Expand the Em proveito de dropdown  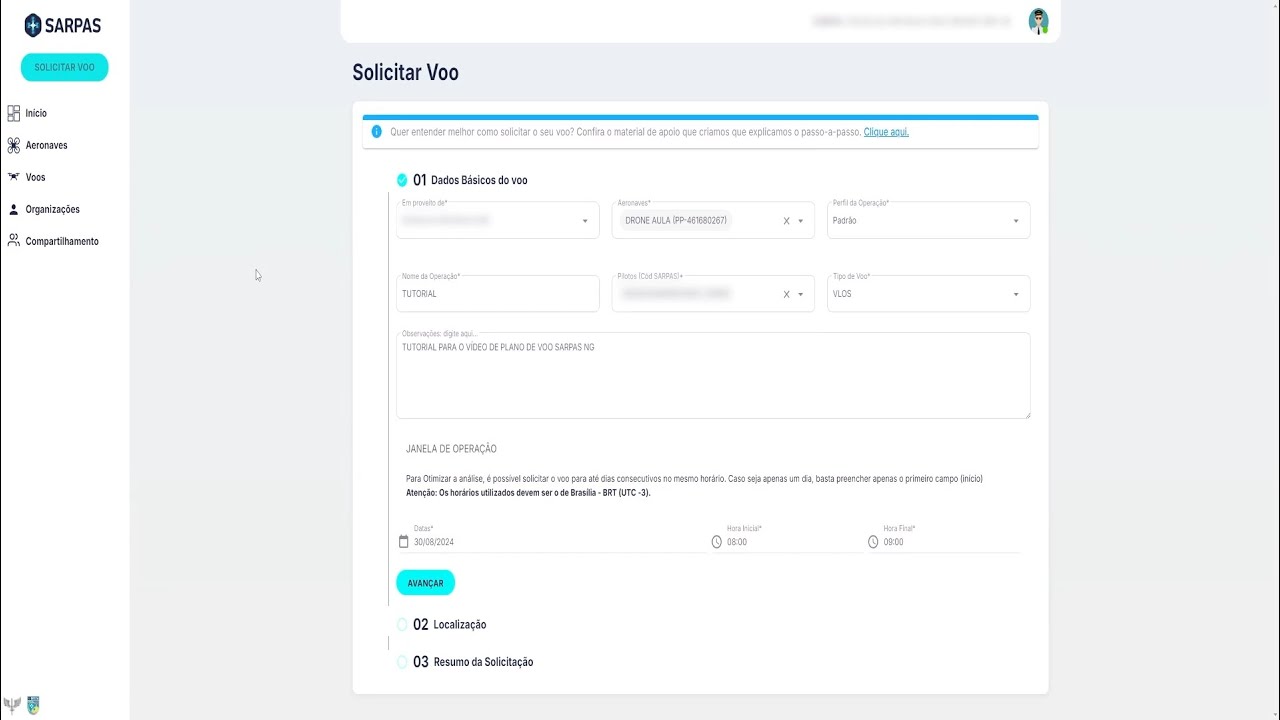tap(585, 221)
